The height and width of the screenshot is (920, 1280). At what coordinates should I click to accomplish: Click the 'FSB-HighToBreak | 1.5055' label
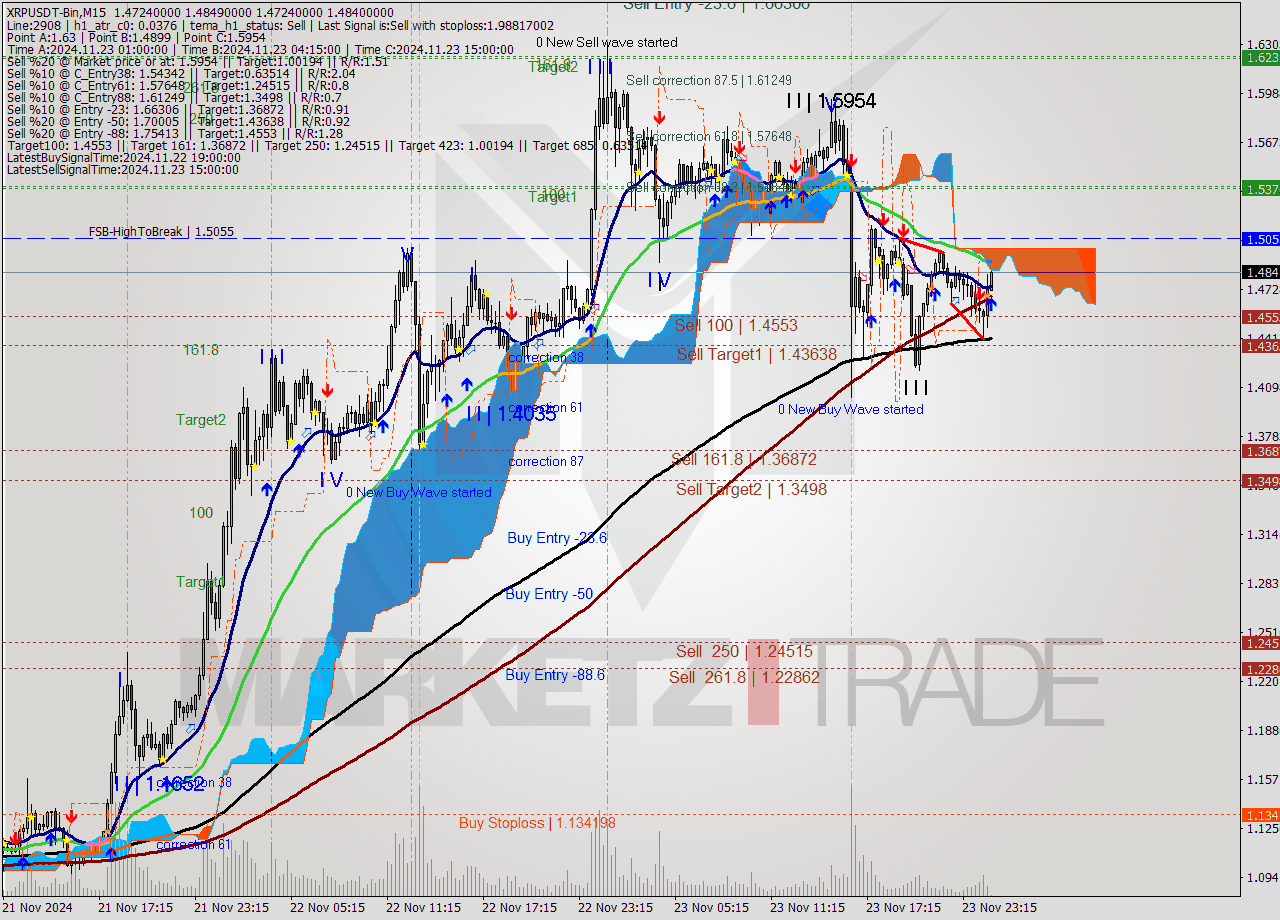tap(161, 231)
